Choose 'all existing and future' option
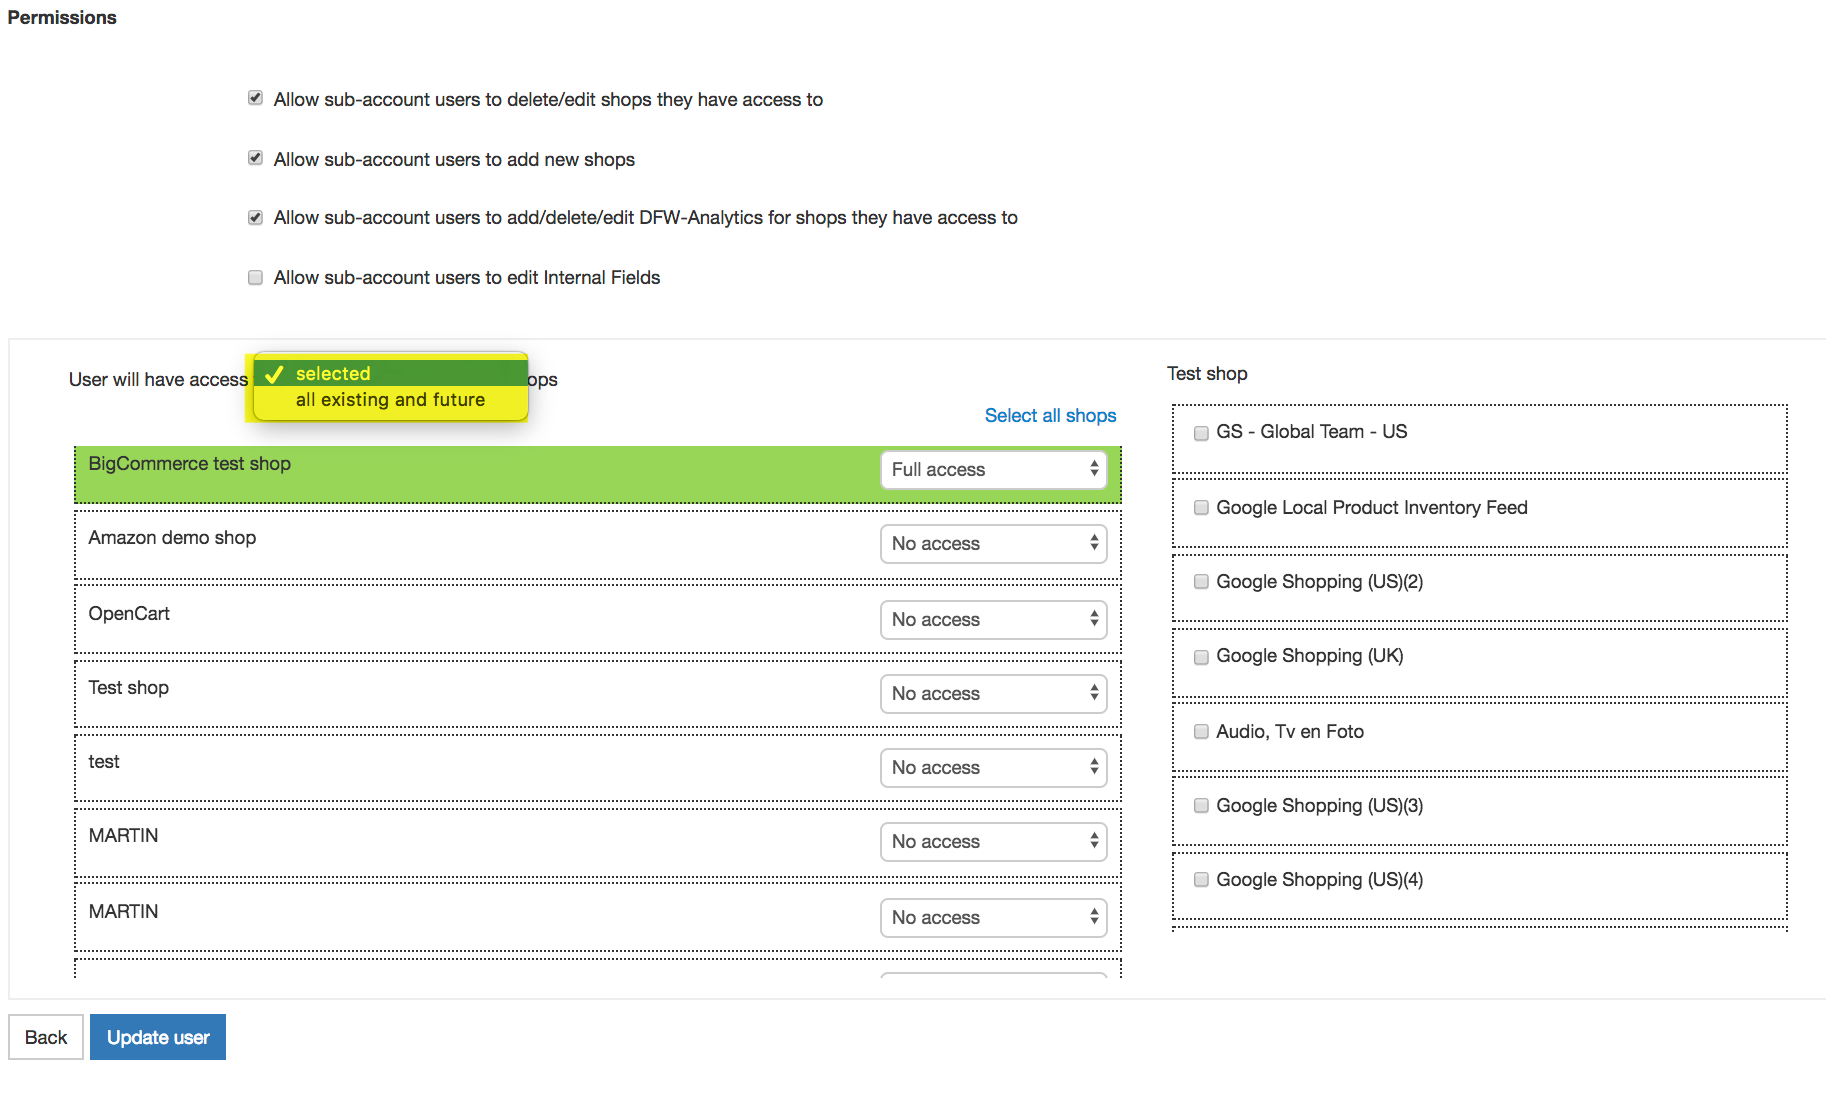 pos(390,400)
